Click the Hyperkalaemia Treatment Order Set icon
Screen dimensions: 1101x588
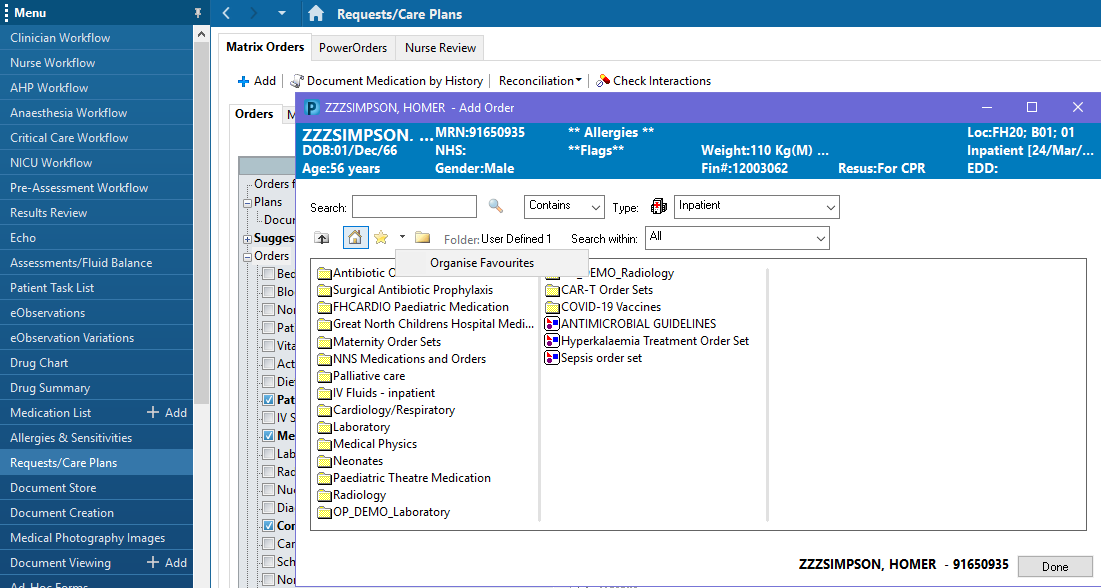(553, 341)
